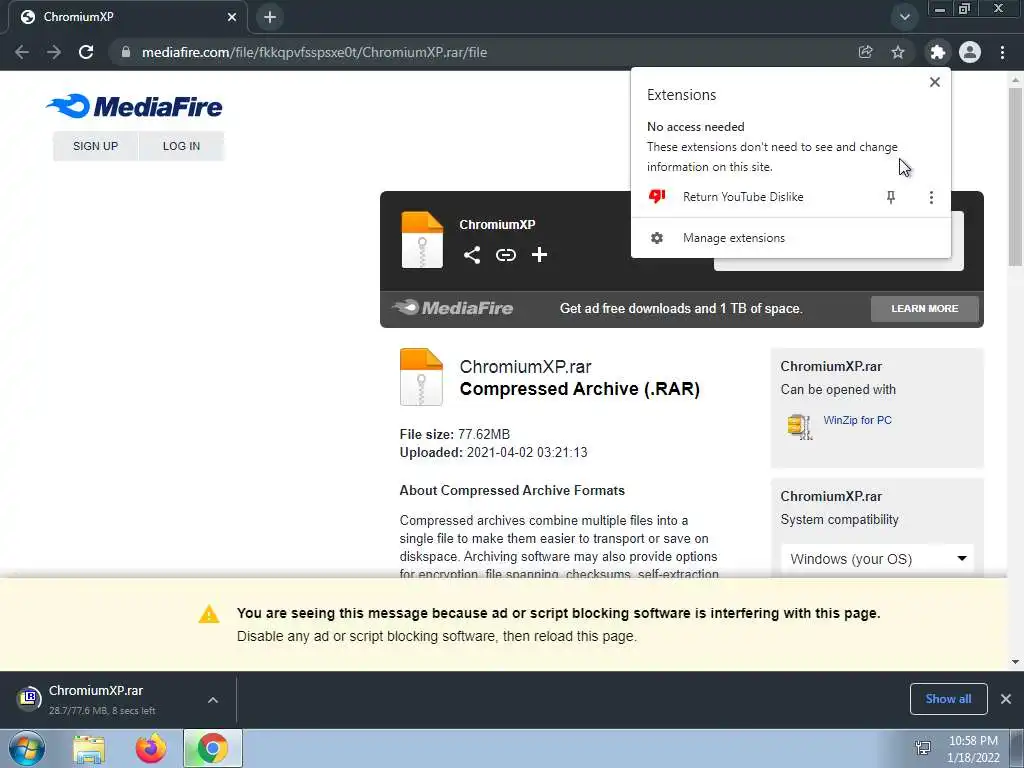The image size is (1024, 768).
Task: Click the share icon under ChromiumXP
Action: (472, 255)
